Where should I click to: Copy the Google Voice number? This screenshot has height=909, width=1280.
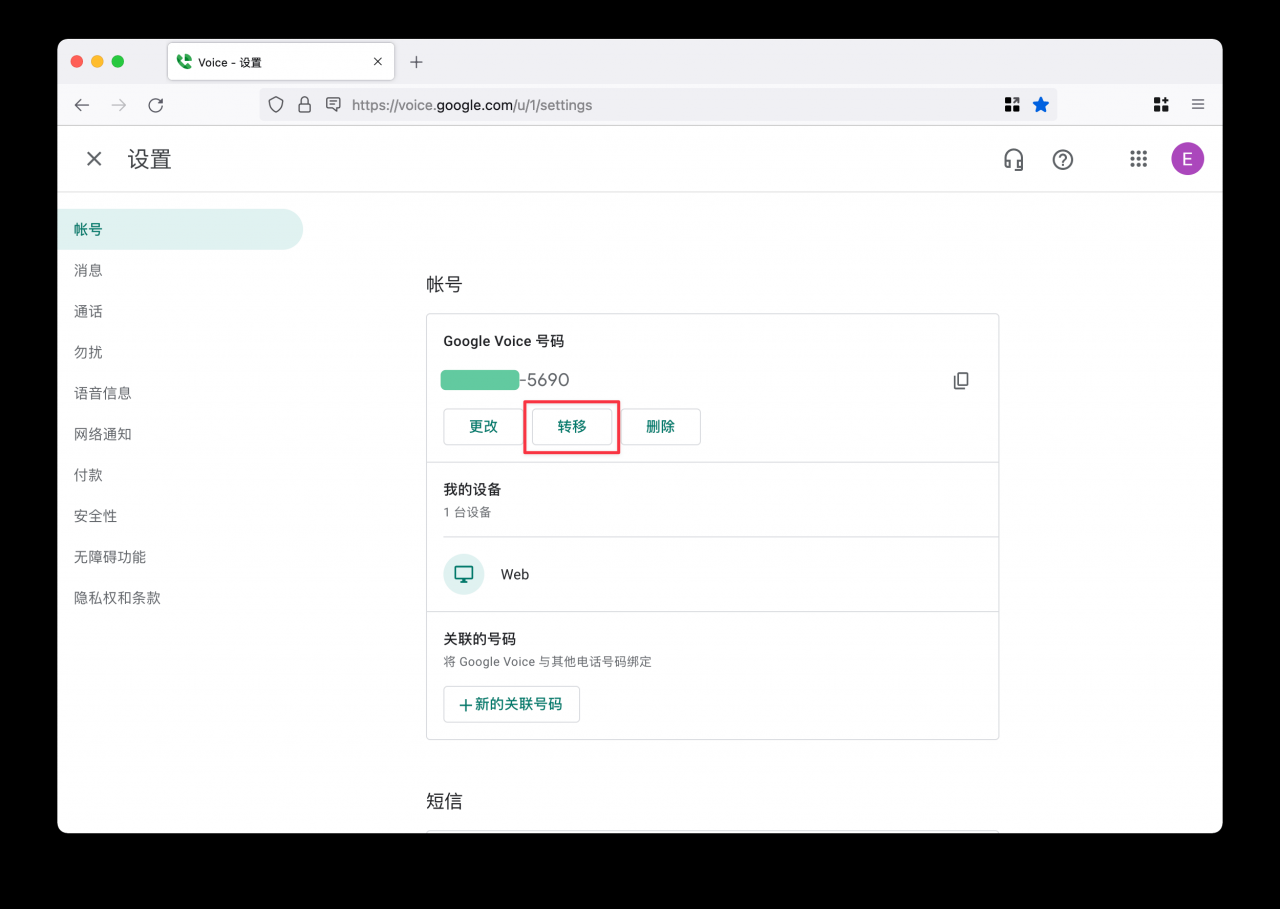[x=961, y=381]
